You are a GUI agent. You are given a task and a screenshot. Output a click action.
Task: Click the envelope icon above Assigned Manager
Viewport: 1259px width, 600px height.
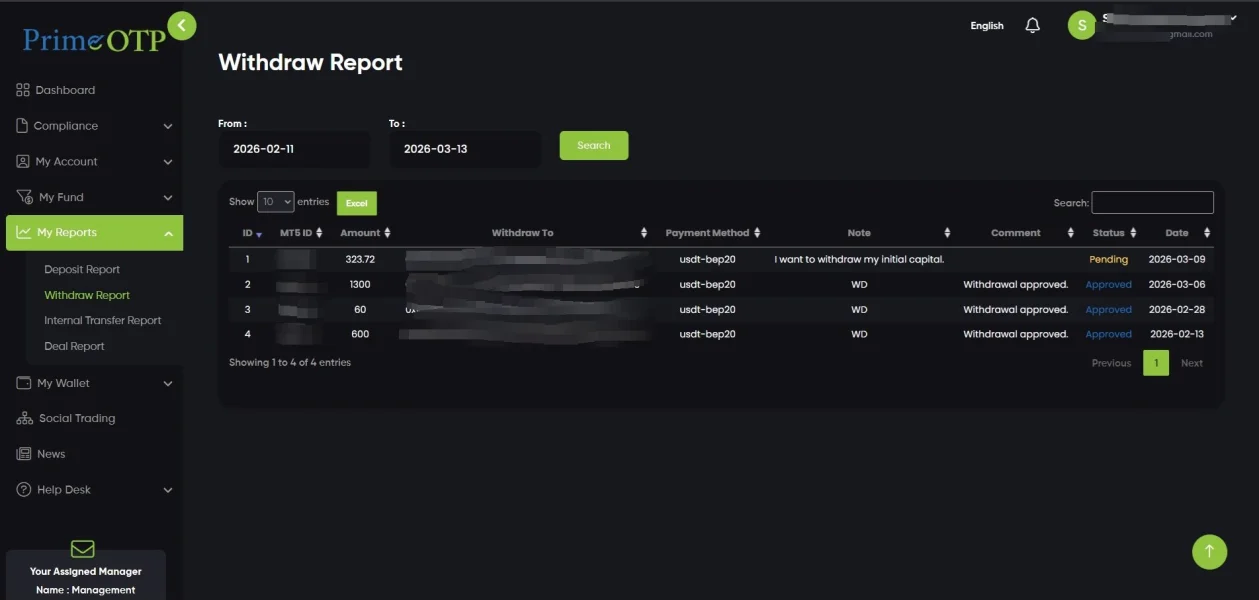(x=83, y=549)
